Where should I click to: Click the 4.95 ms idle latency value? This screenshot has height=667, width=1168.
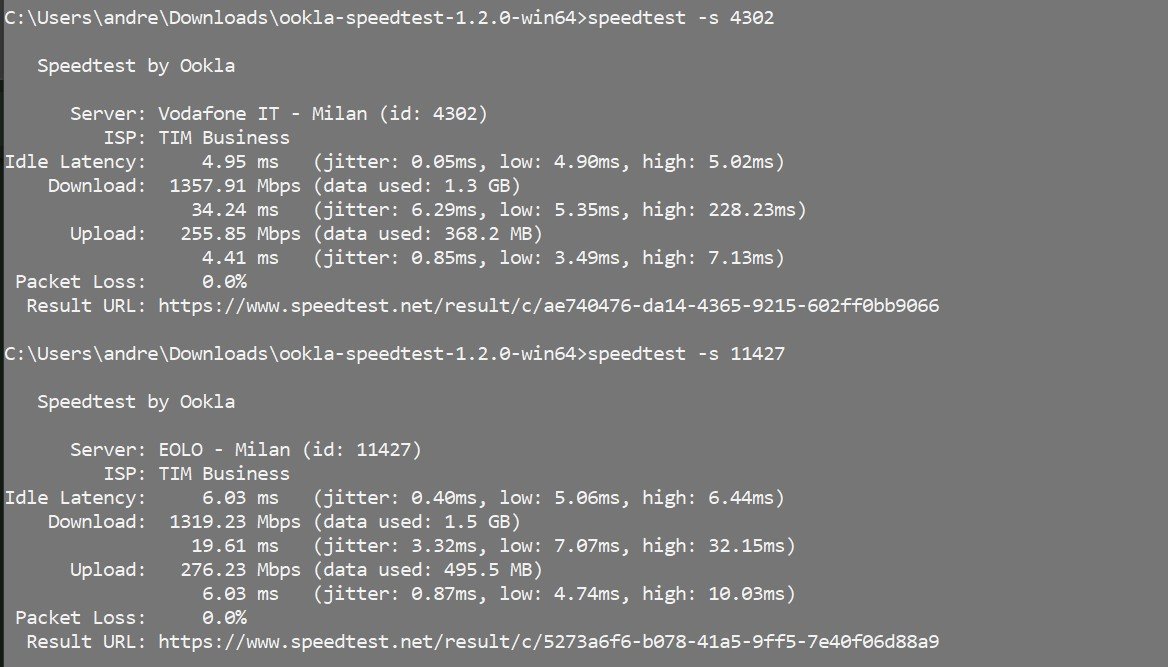point(240,162)
